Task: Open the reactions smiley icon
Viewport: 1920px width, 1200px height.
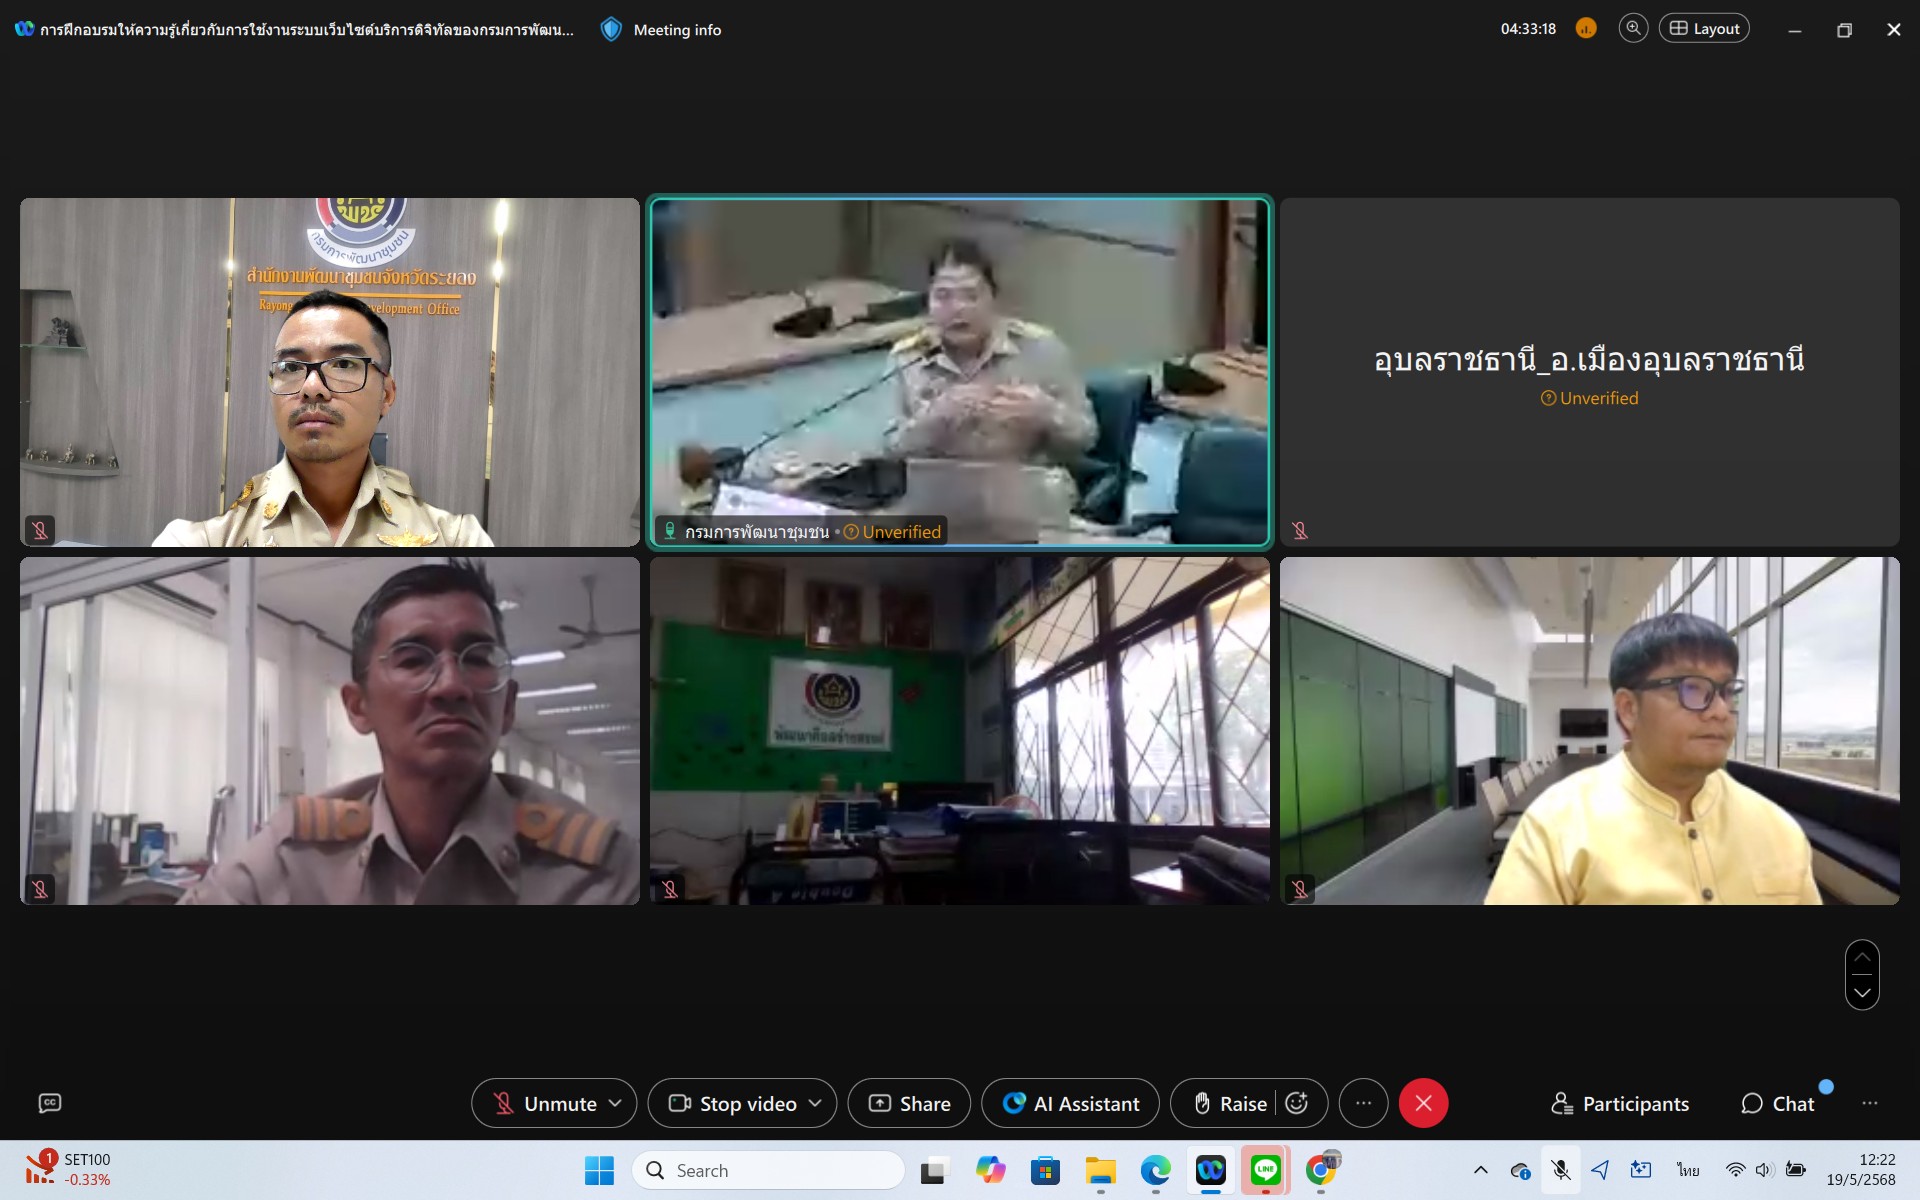Action: tap(1297, 1103)
